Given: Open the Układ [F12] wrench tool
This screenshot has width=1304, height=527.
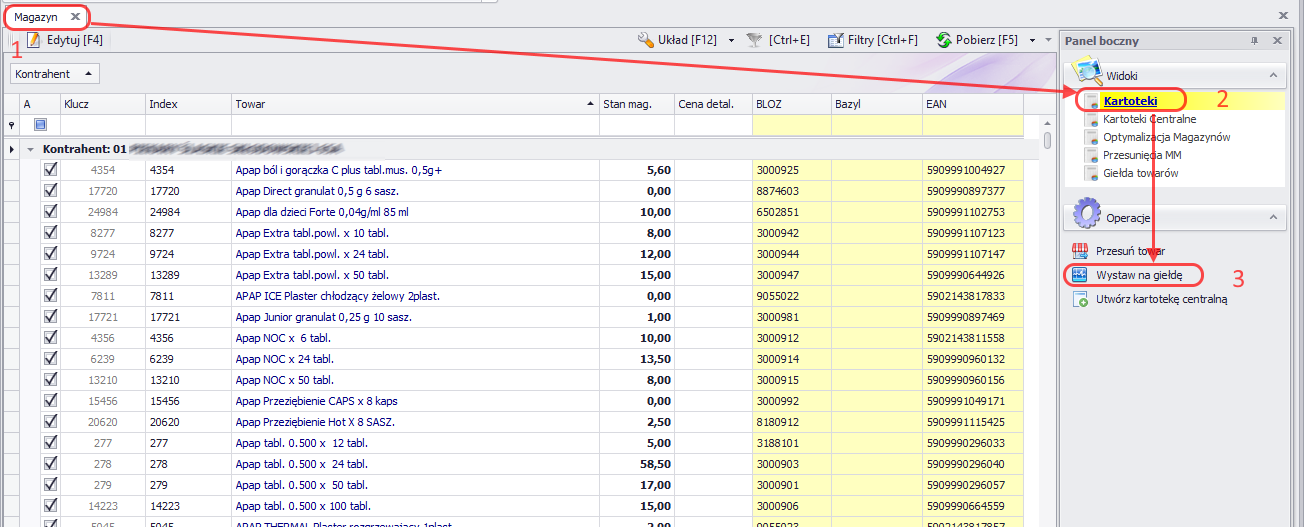Looking at the screenshot, I should pos(646,40).
